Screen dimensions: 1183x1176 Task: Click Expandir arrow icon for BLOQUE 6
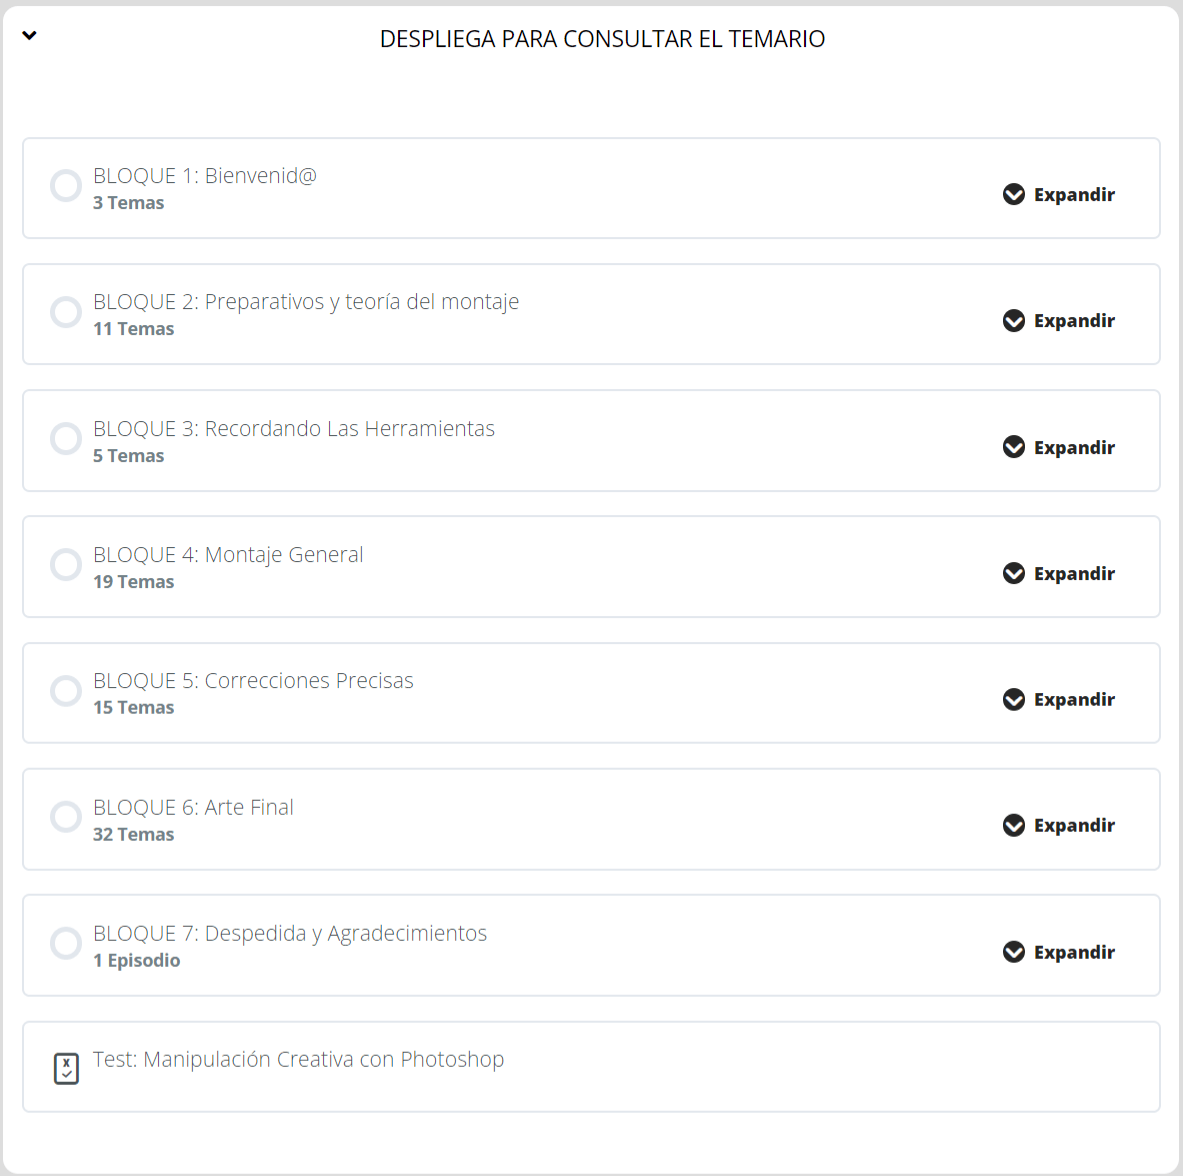coord(1014,825)
